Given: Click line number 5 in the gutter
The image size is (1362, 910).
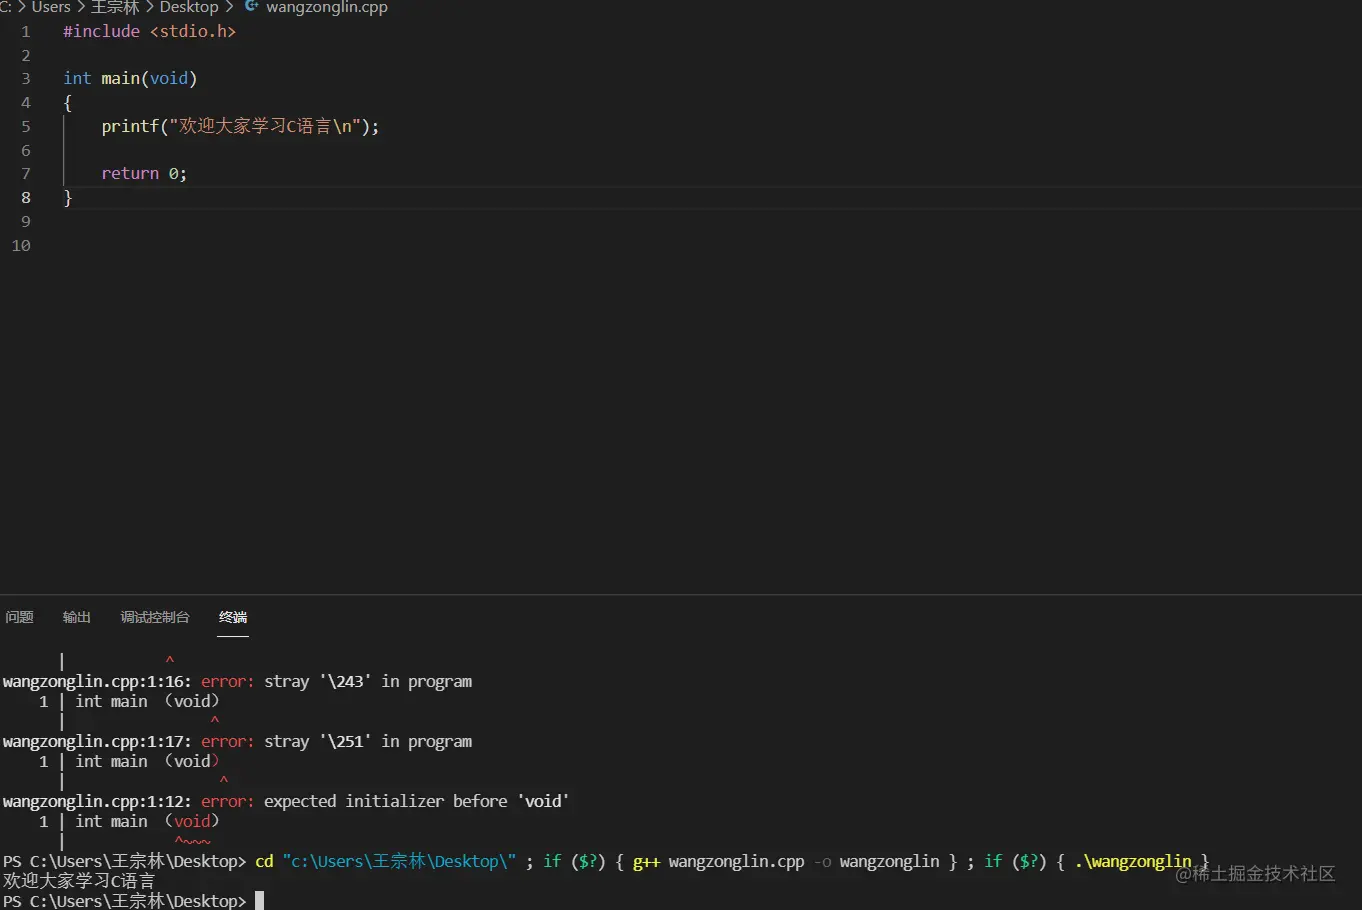Looking at the screenshot, I should coord(26,127).
